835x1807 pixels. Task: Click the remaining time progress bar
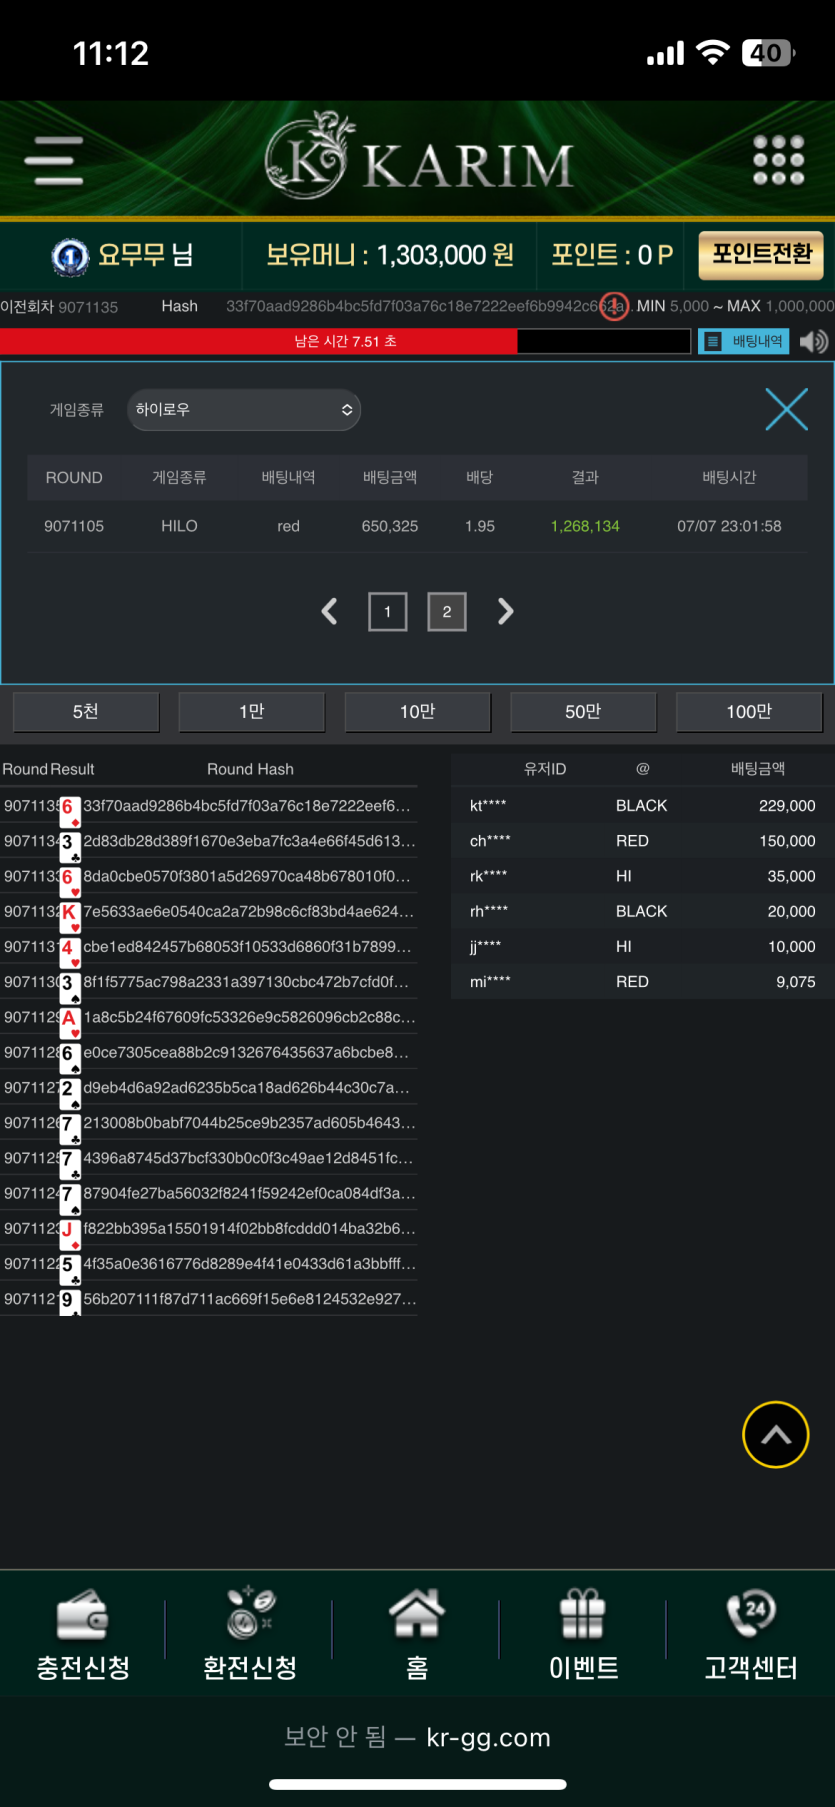point(345,342)
